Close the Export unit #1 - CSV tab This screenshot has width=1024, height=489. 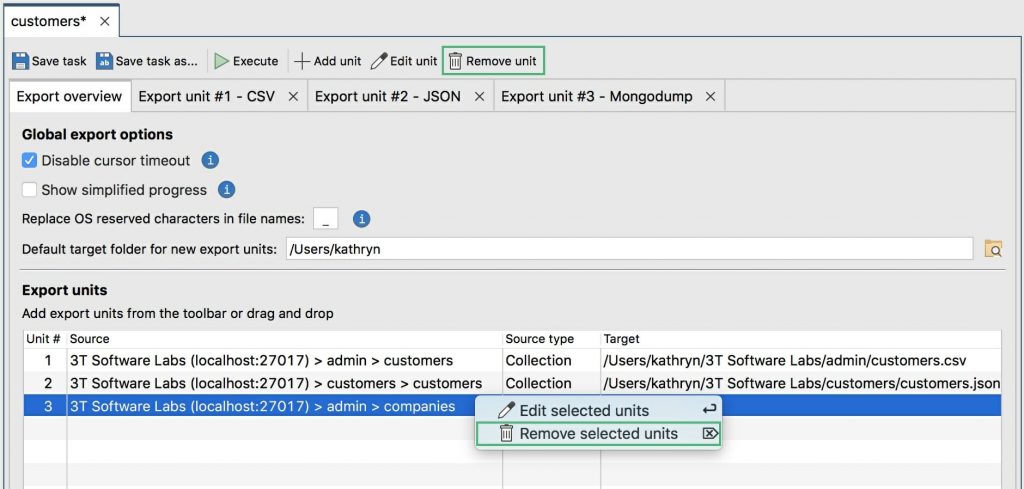click(293, 97)
